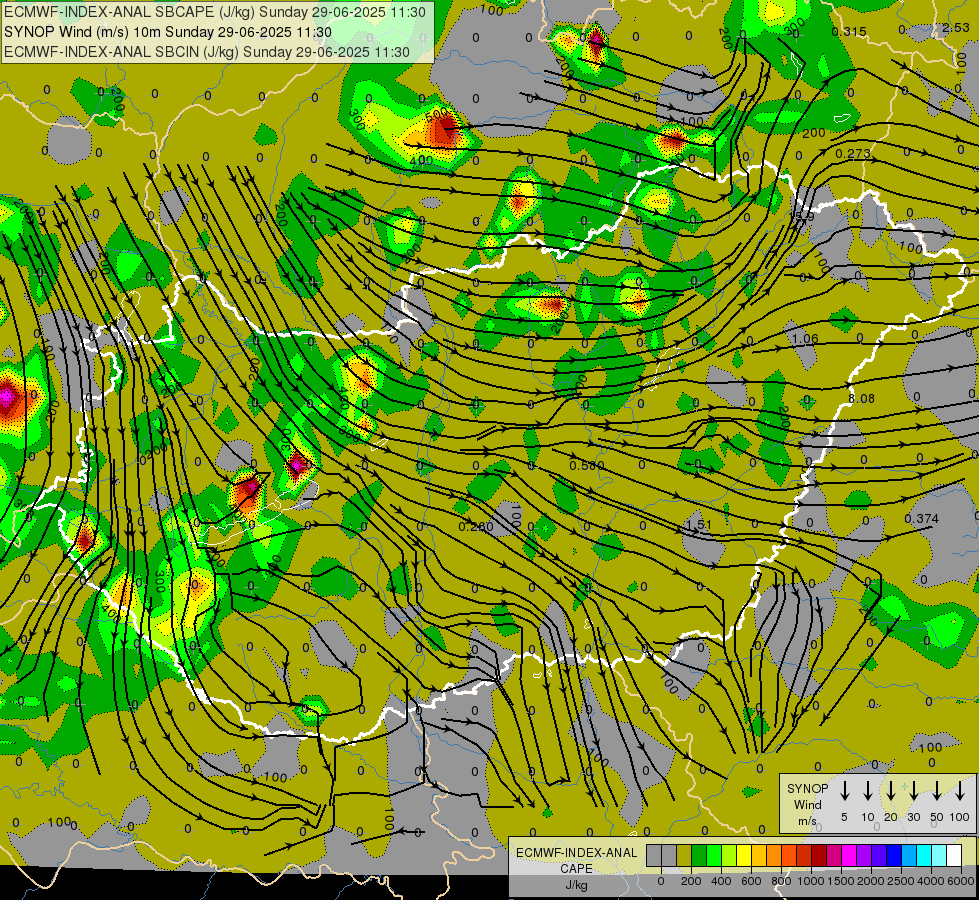Click the 100 speed label under wind arrow
Screen dimensions: 979x900
point(960,817)
